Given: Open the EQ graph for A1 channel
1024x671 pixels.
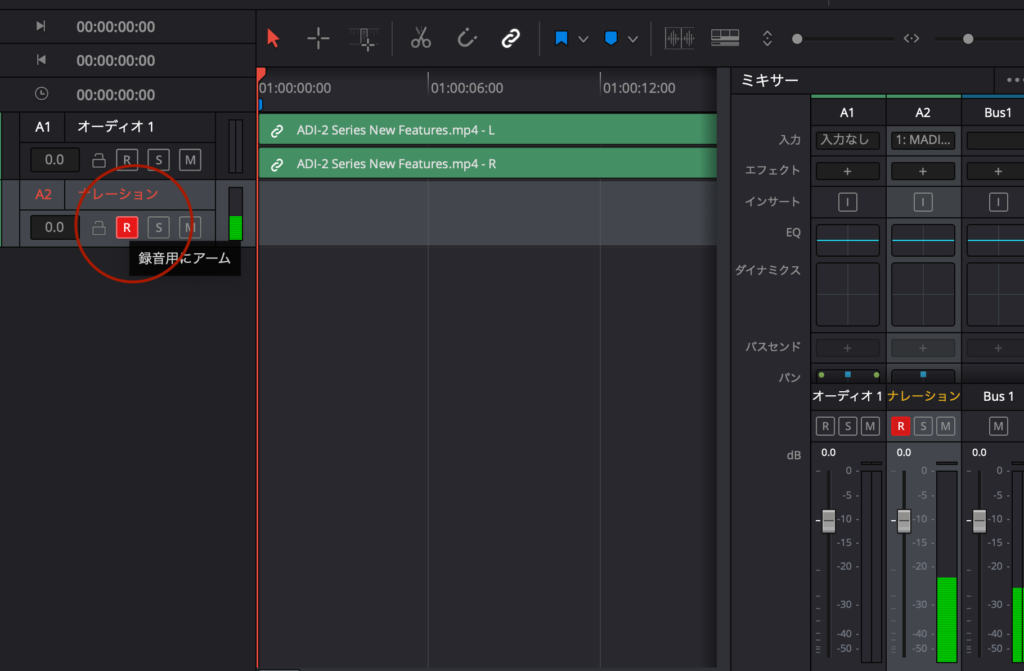Looking at the screenshot, I should (847, 240).
